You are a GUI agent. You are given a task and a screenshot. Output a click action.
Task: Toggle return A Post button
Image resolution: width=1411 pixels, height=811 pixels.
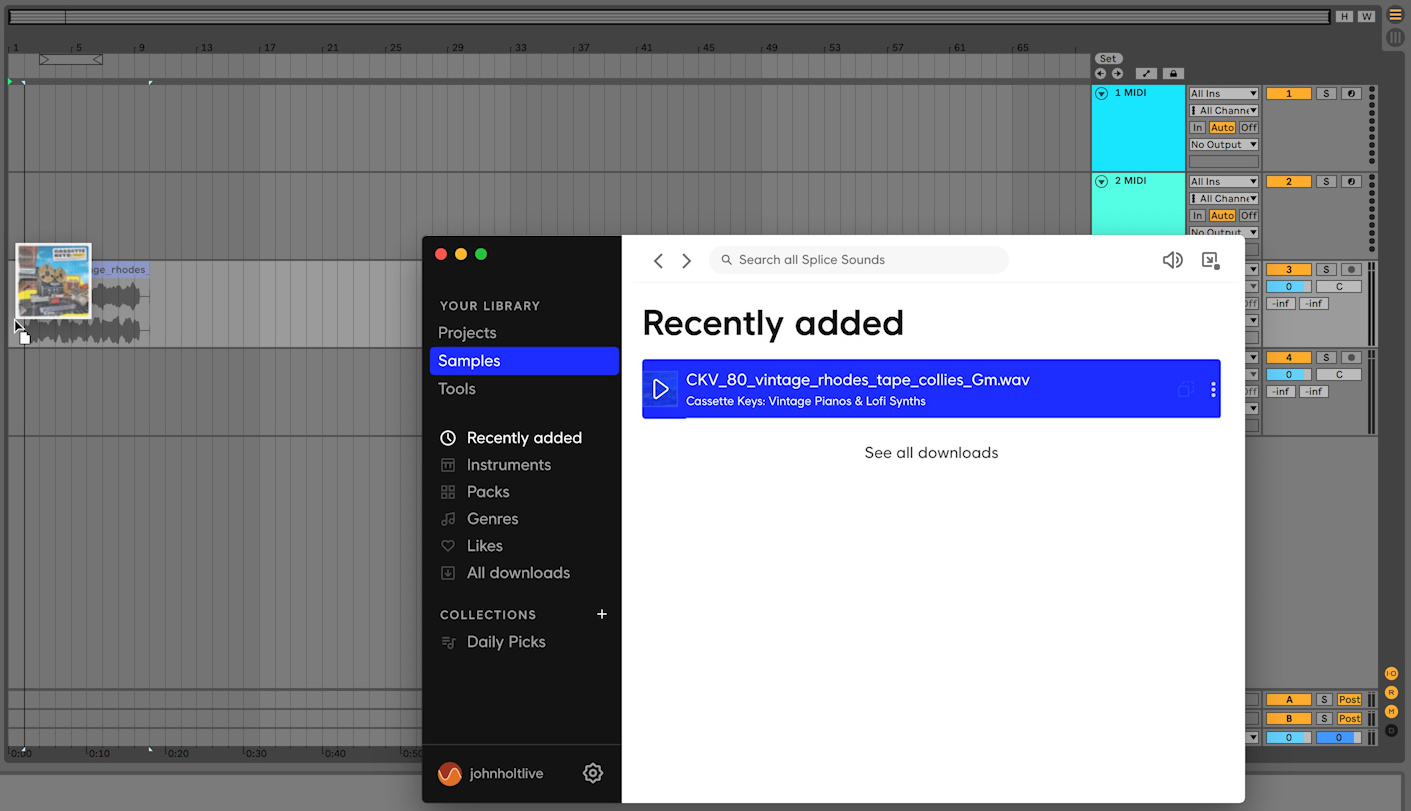coord(1350,700)
